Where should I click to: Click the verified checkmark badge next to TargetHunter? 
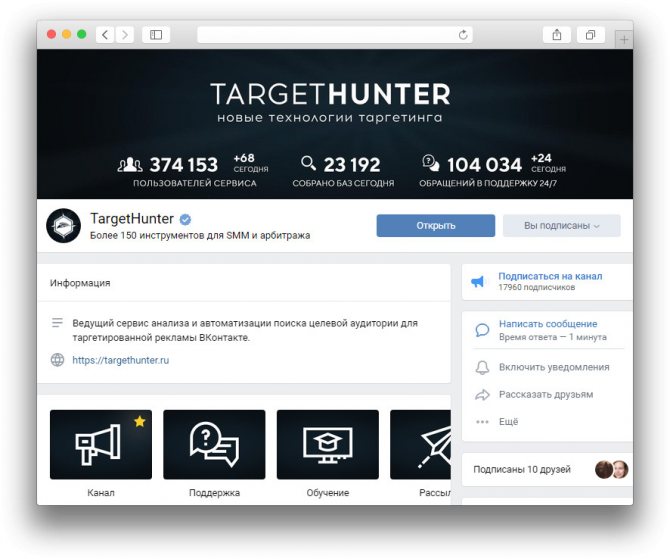[185, 219]
